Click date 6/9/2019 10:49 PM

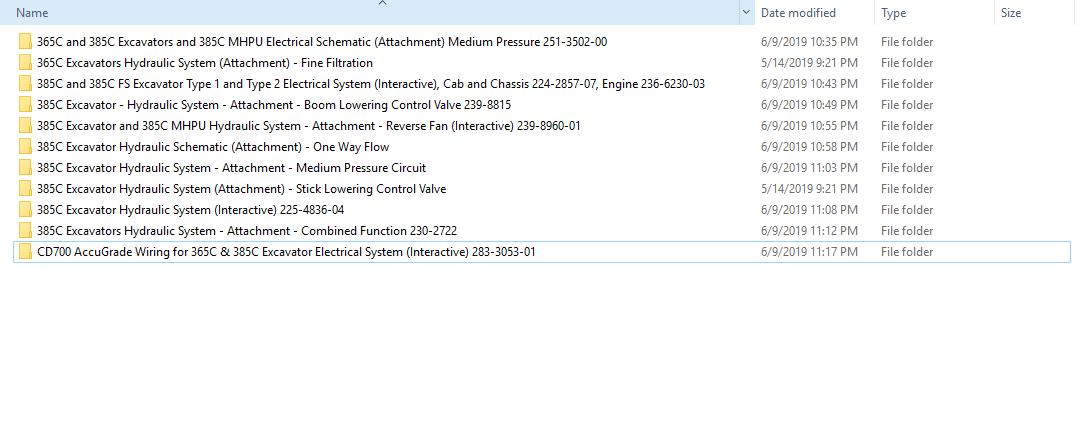tap(809, 105)
